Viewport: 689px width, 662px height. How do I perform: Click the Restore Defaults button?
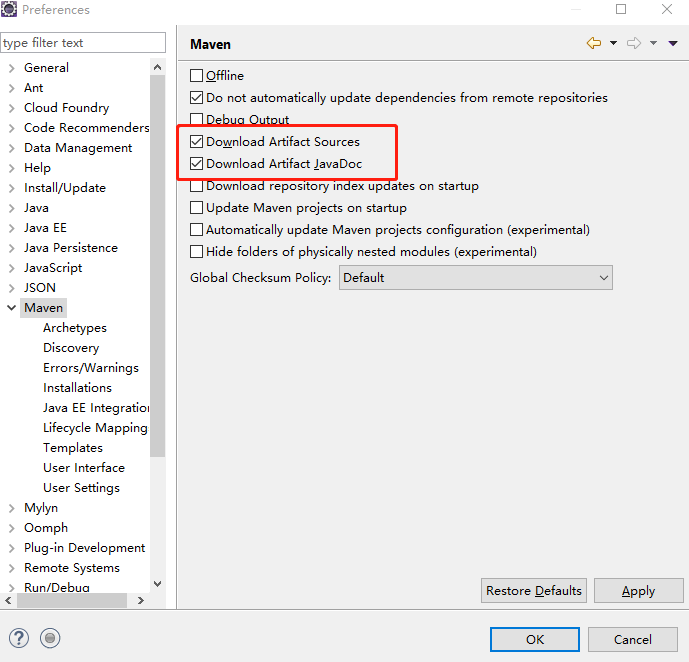point(533,591)
